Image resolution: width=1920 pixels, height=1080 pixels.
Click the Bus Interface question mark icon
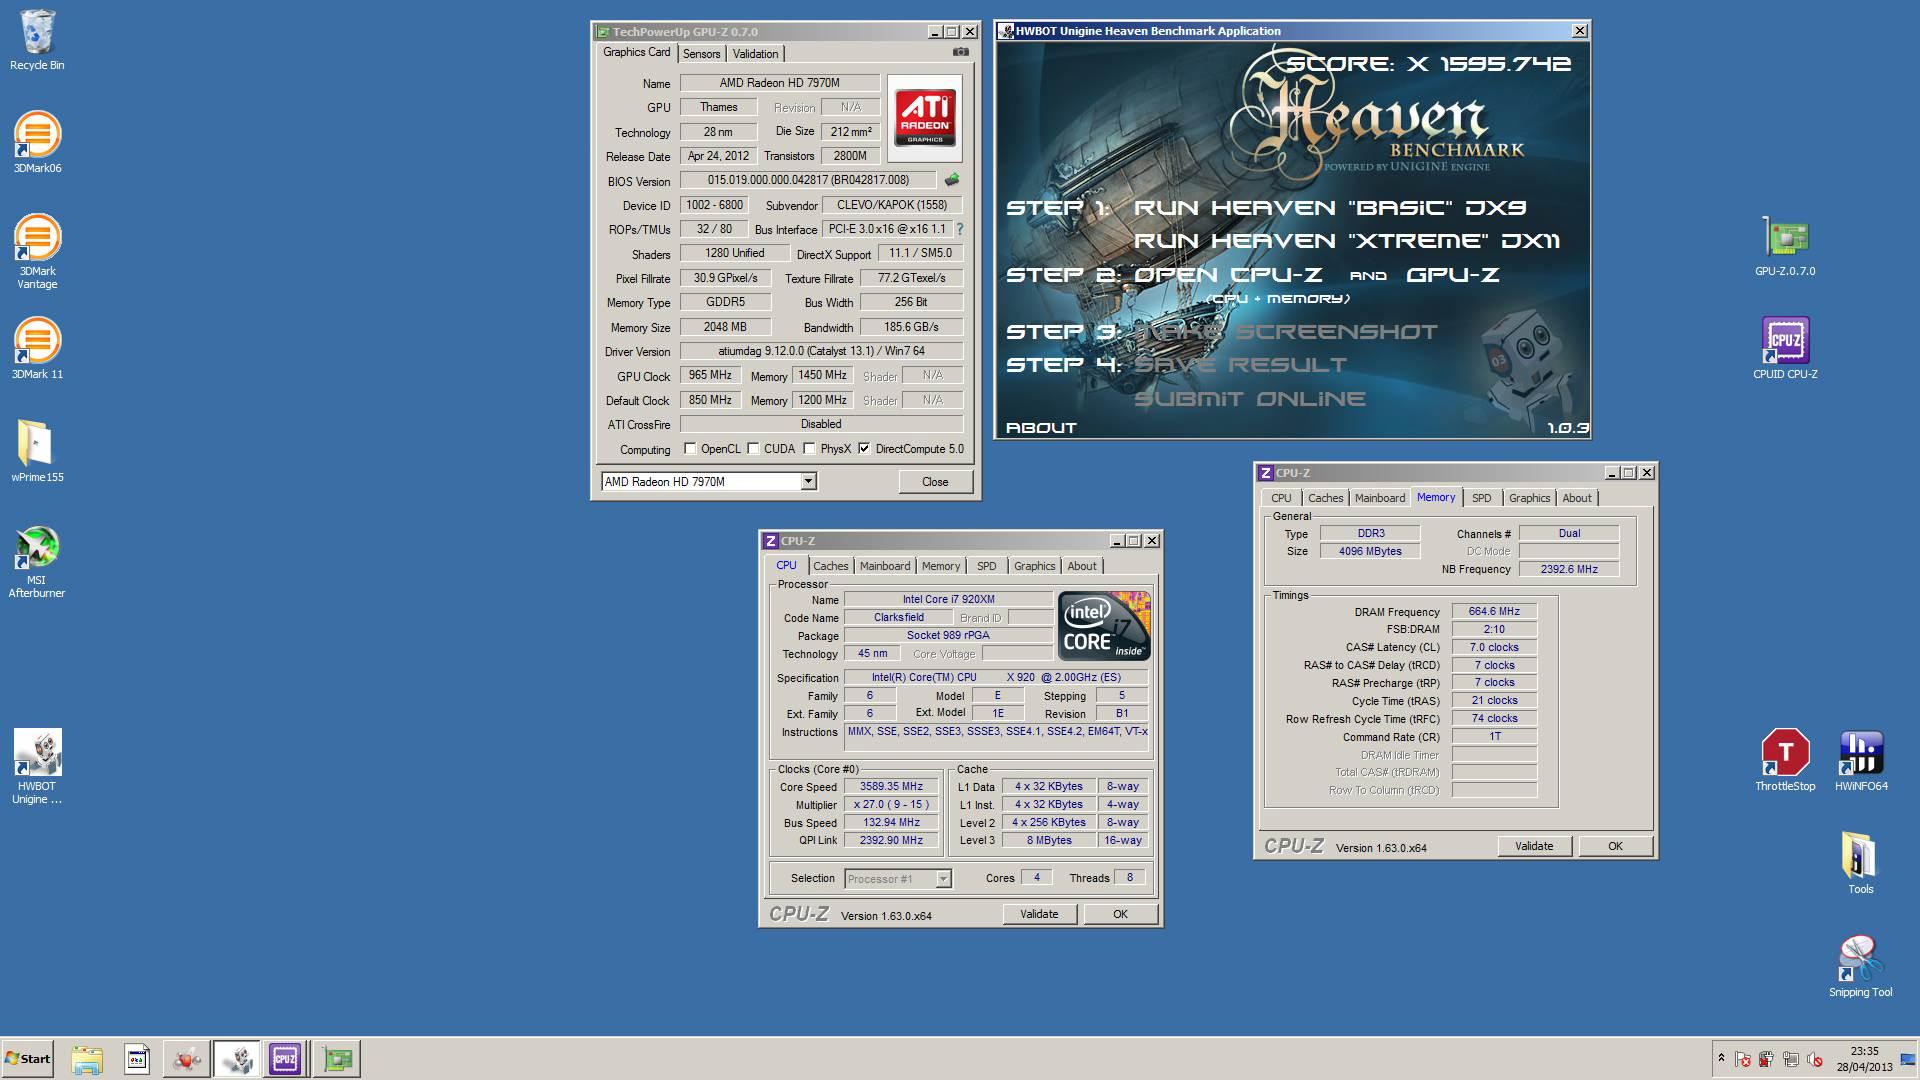[959, 229]
